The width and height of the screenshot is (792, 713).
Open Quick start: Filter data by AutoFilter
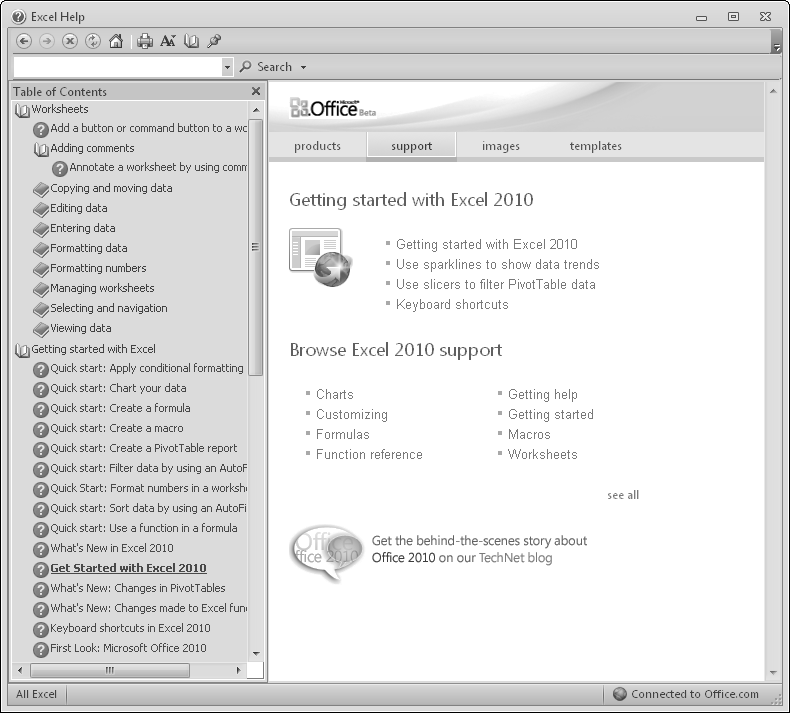148,468
